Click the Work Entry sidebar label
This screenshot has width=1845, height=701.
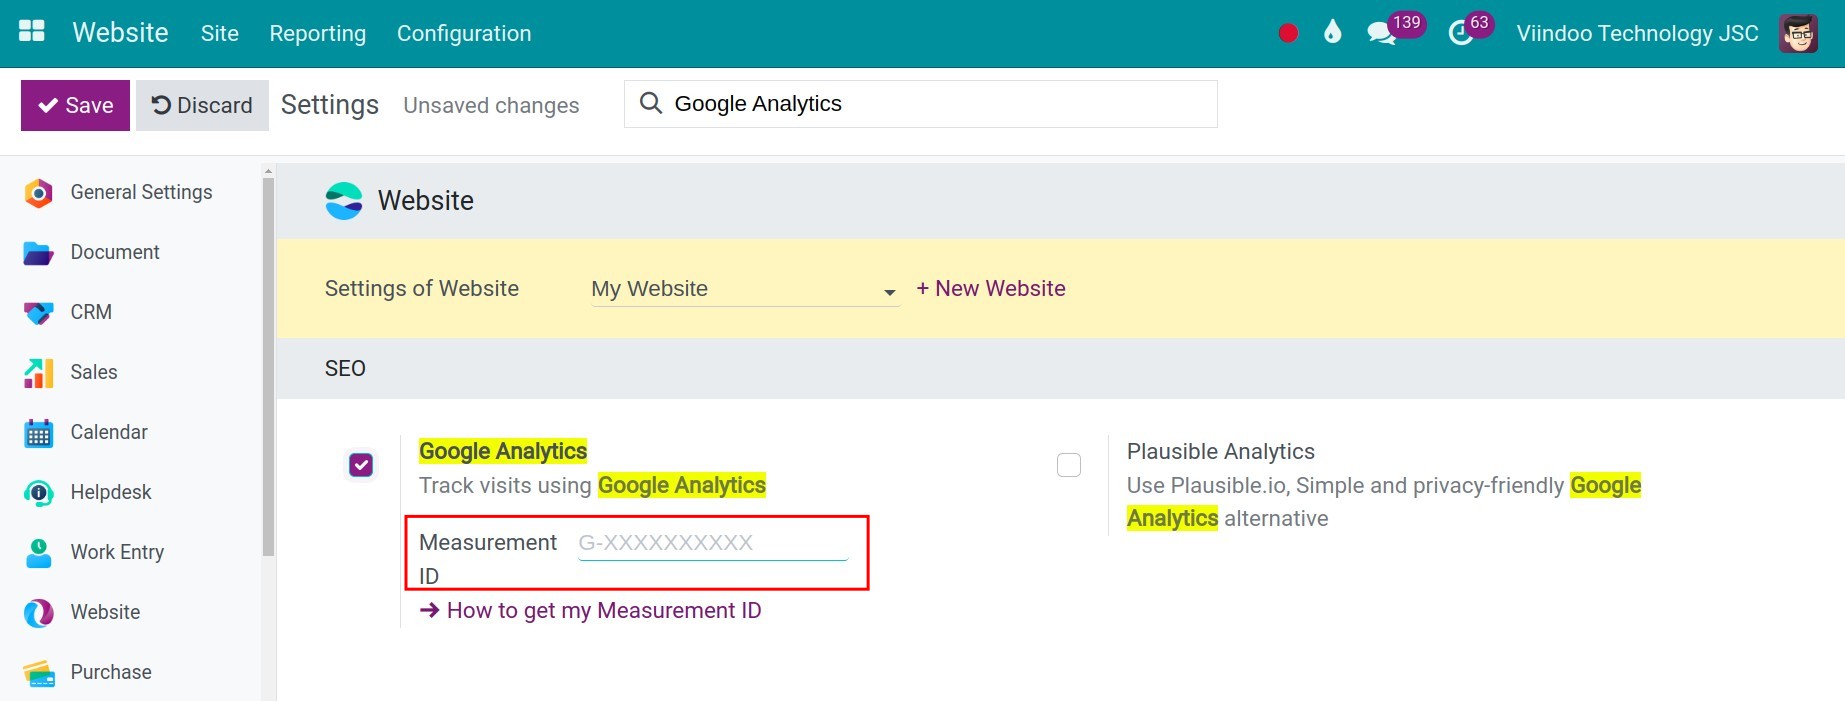click(117, 552)
